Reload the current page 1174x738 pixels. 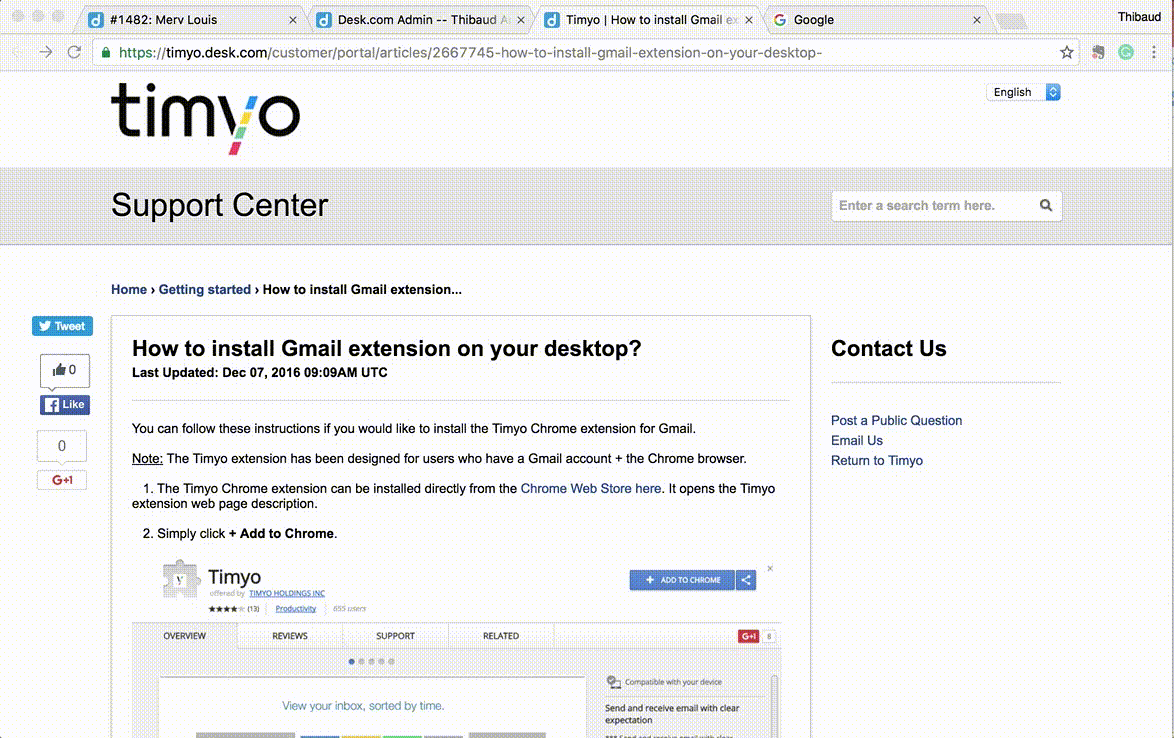tap(73, 52)
